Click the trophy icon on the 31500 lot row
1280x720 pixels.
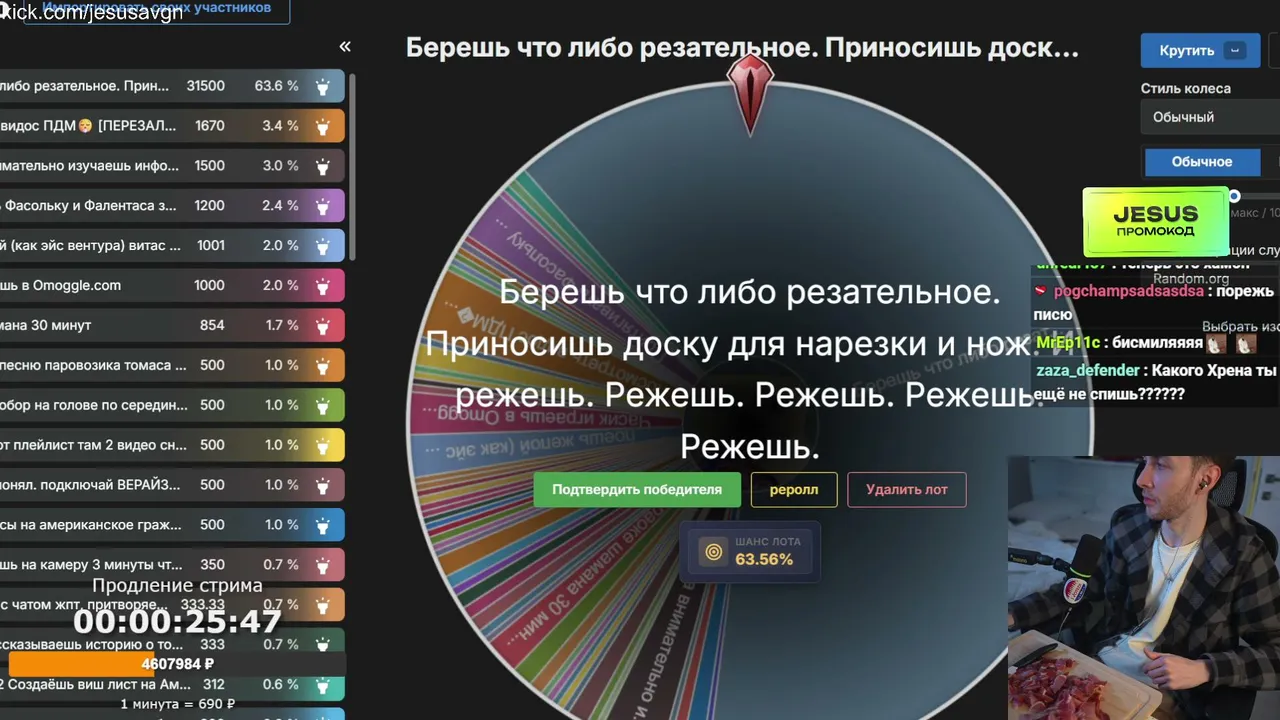click(x=323, y=86)
